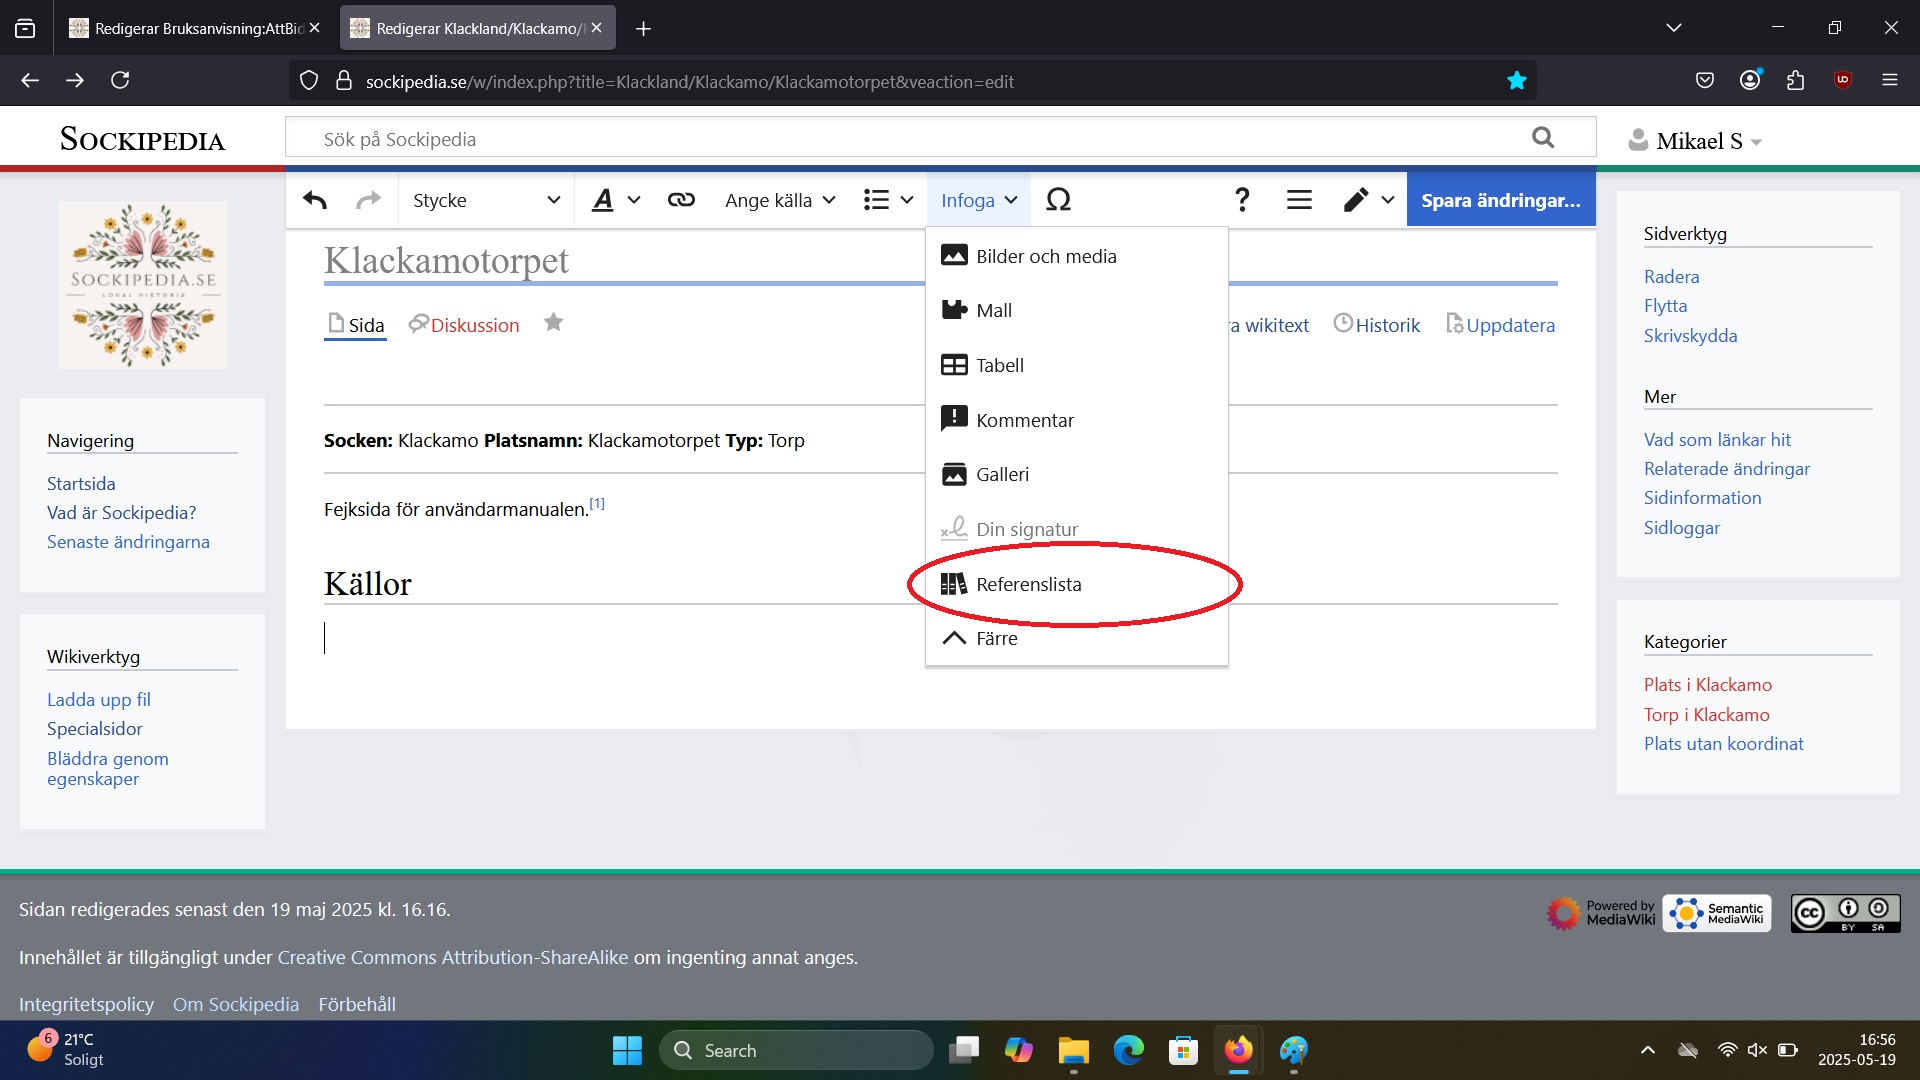Click the help question mark icon
This screenshot has width=1920, height=1080.
point(1242,200)
